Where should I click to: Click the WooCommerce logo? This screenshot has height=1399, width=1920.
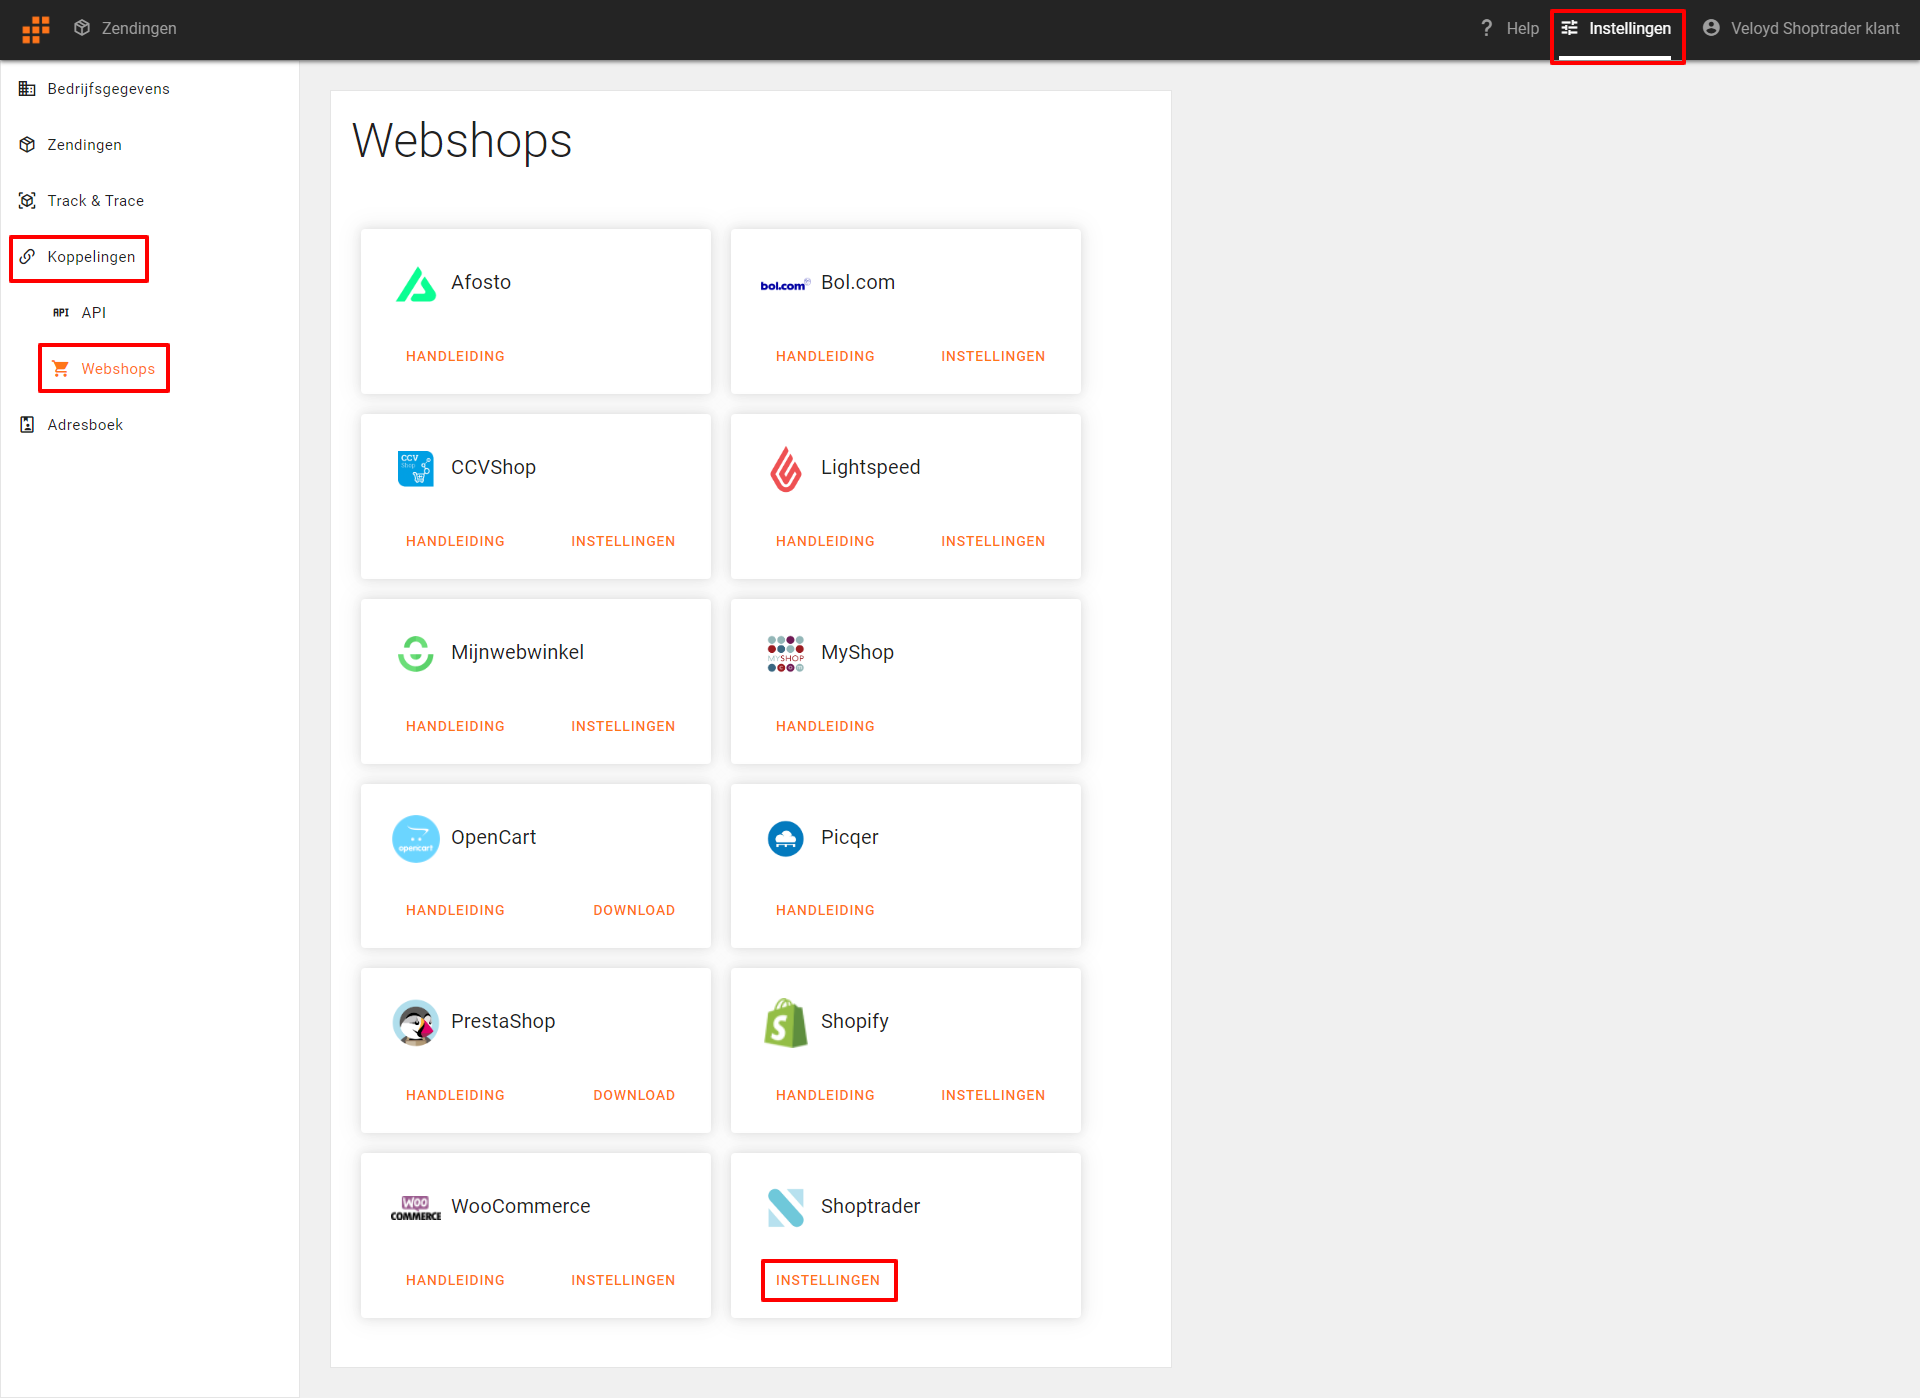tap(416, 1208)
